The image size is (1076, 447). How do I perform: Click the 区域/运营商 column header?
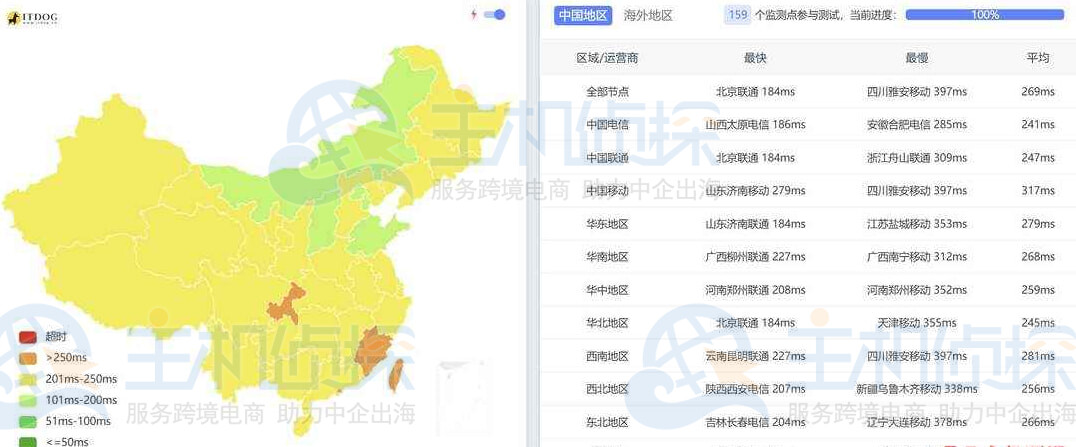click(607, 58)
